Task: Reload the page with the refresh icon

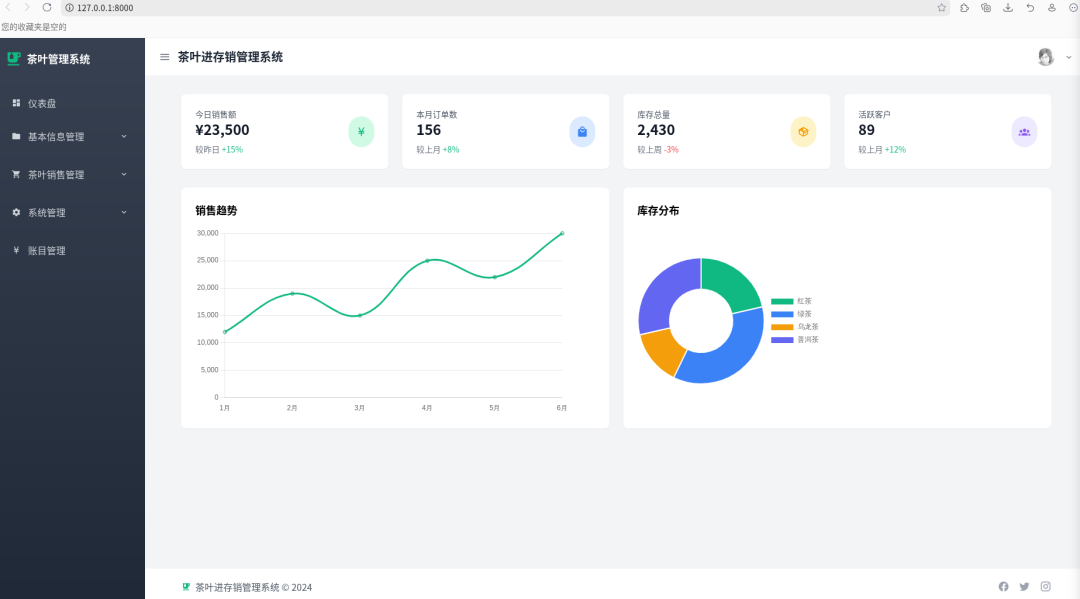Action: pyautogui.click(x=47, y=8)
